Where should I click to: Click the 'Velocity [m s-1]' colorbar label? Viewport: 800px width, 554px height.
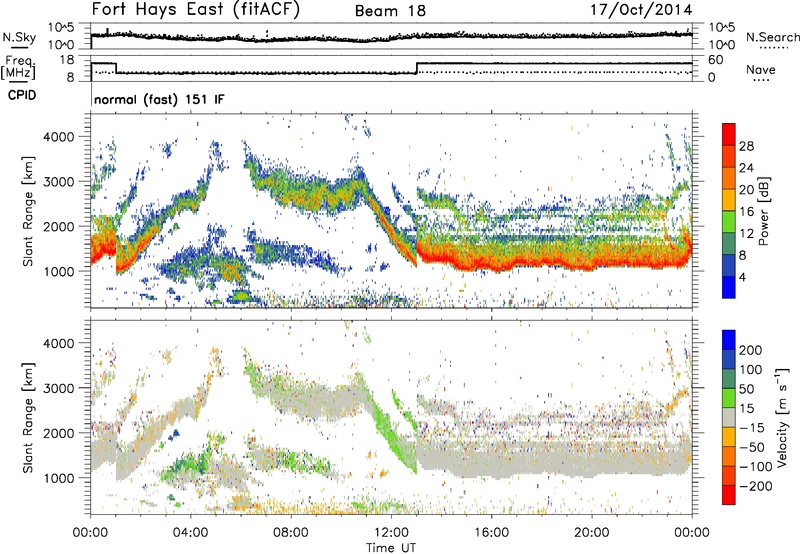(x=782, y=417)
